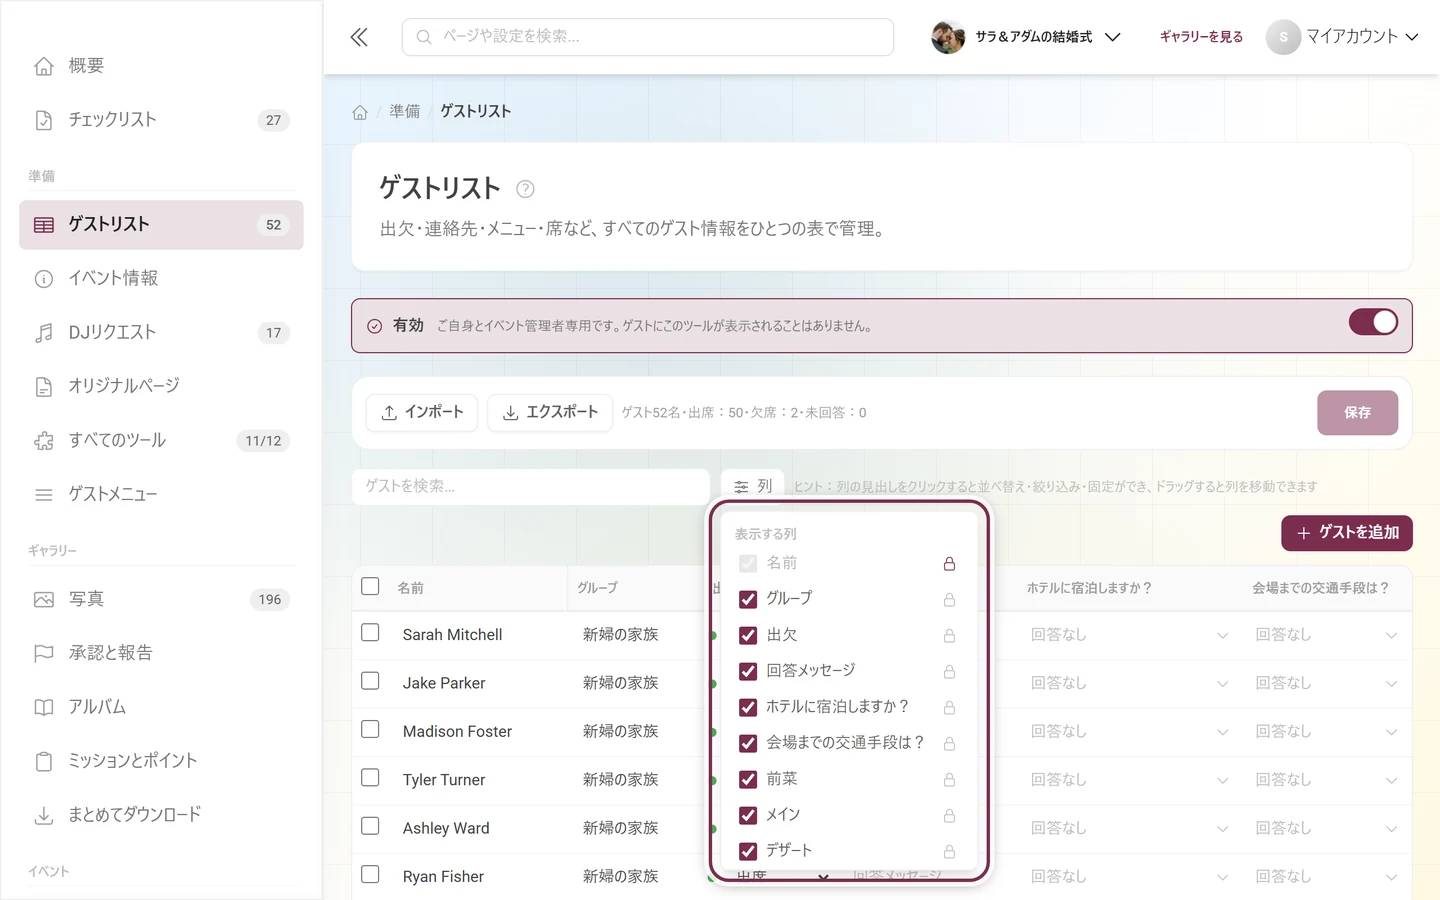Uncheck the 出欠 column checkbox

(748, 635)
